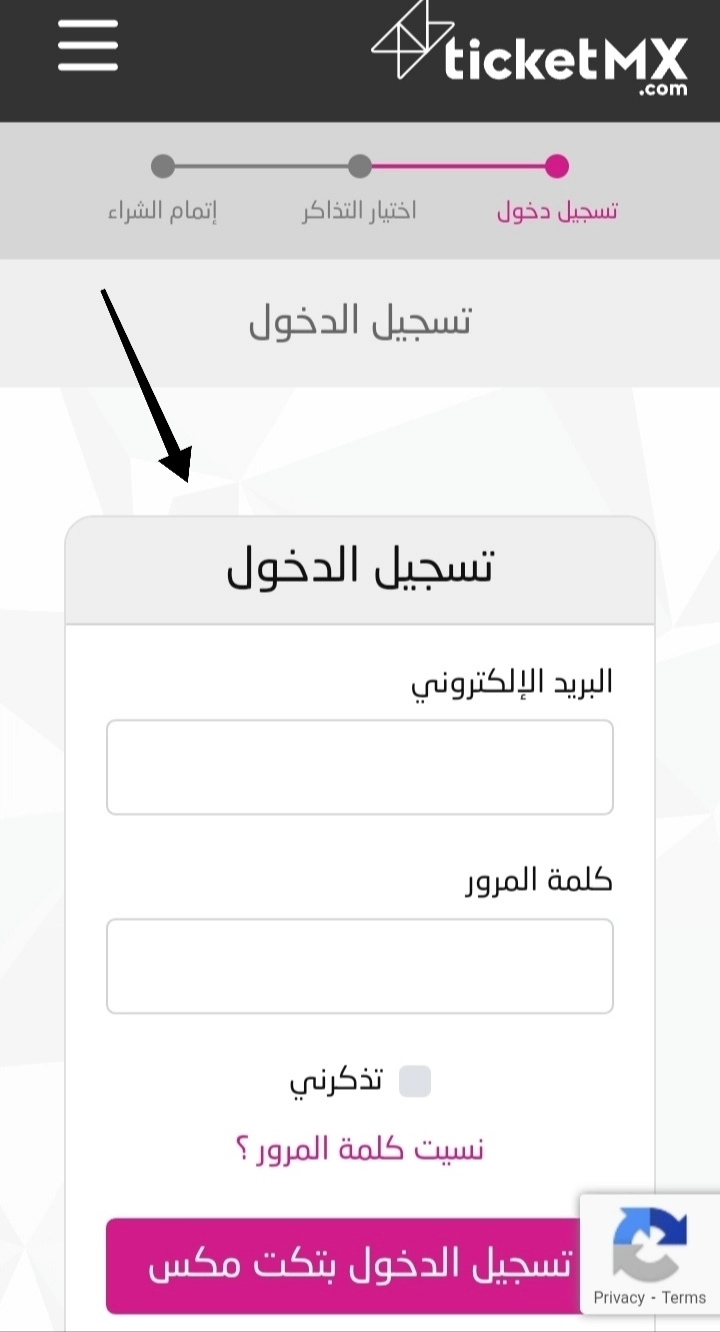Open the إتمام الشراء step label

click(162, 211)
